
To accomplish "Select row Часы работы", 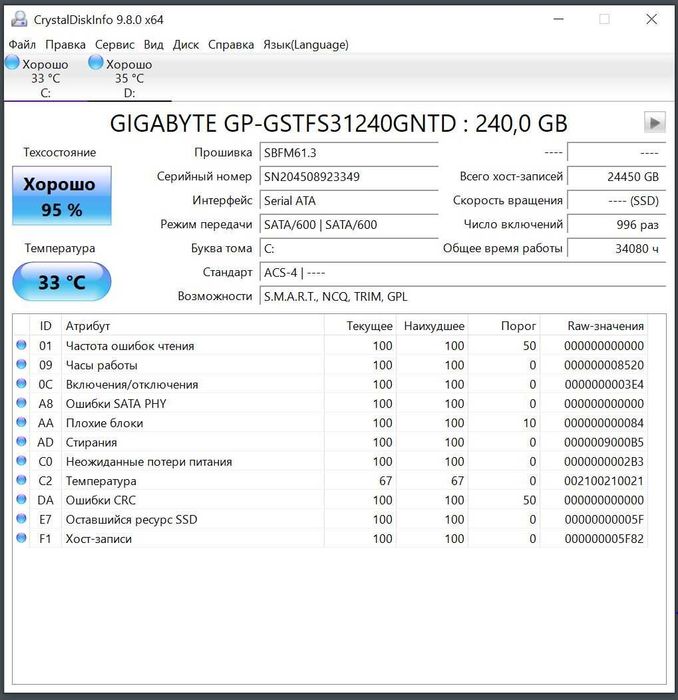I will (330, 365).
